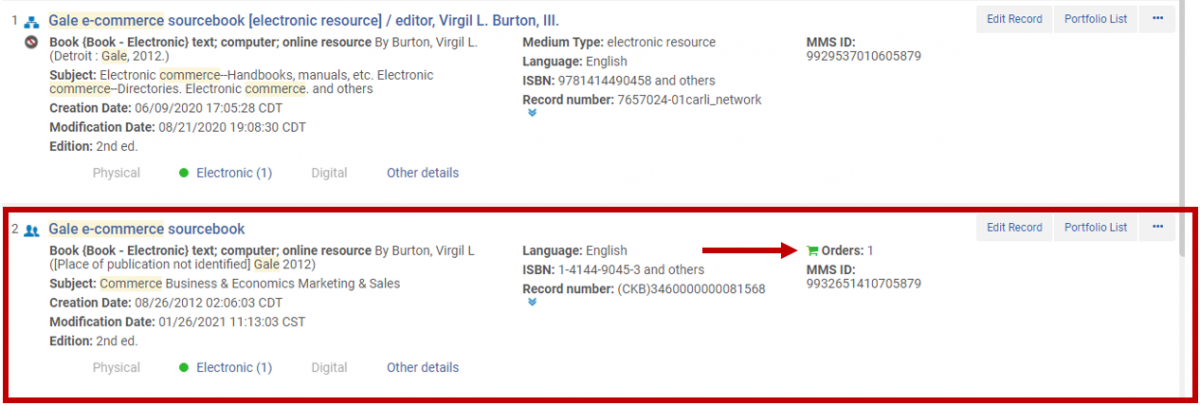The image size is (1200, 406).
Task: Open Portfolio List for the first record
Action: point(1094,19)
